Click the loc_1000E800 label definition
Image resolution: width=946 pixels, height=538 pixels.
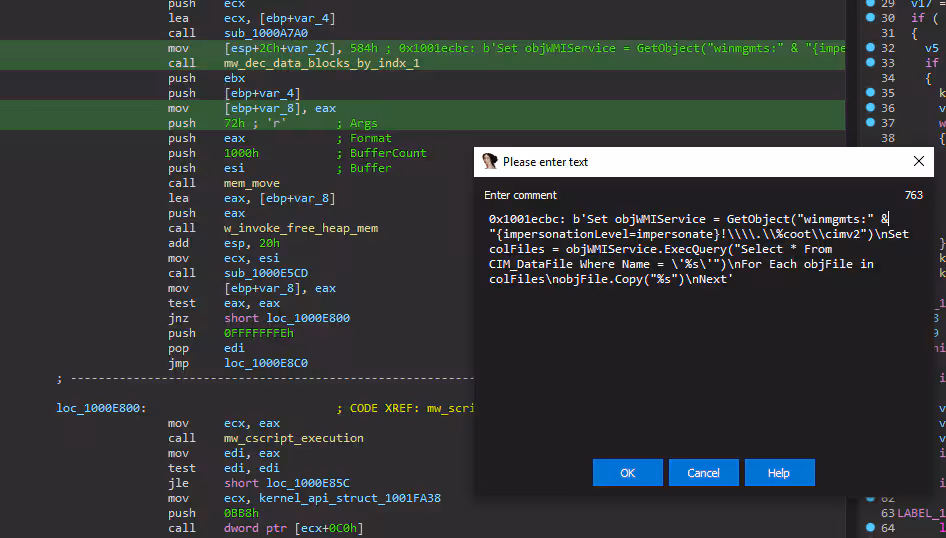pos(101,408)
